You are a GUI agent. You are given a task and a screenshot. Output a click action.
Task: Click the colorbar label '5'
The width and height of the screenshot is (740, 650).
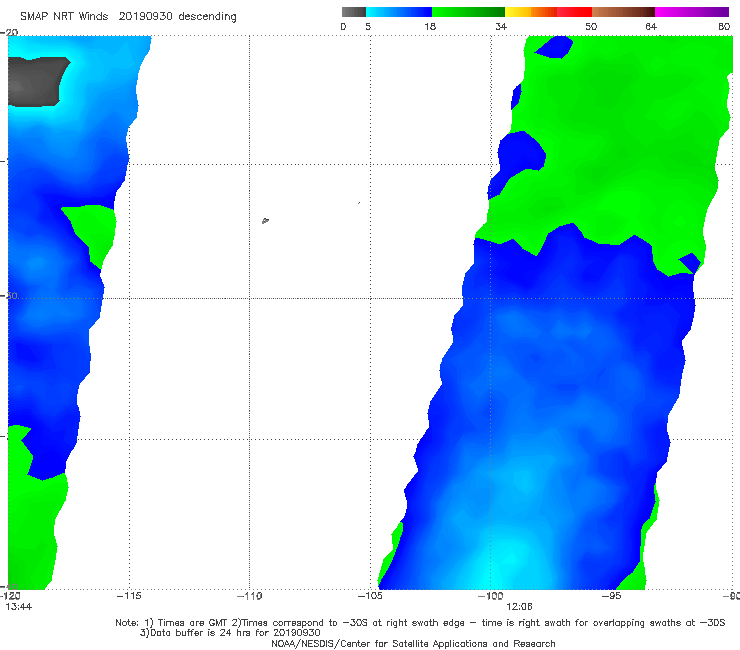click(x=368, y=26)
